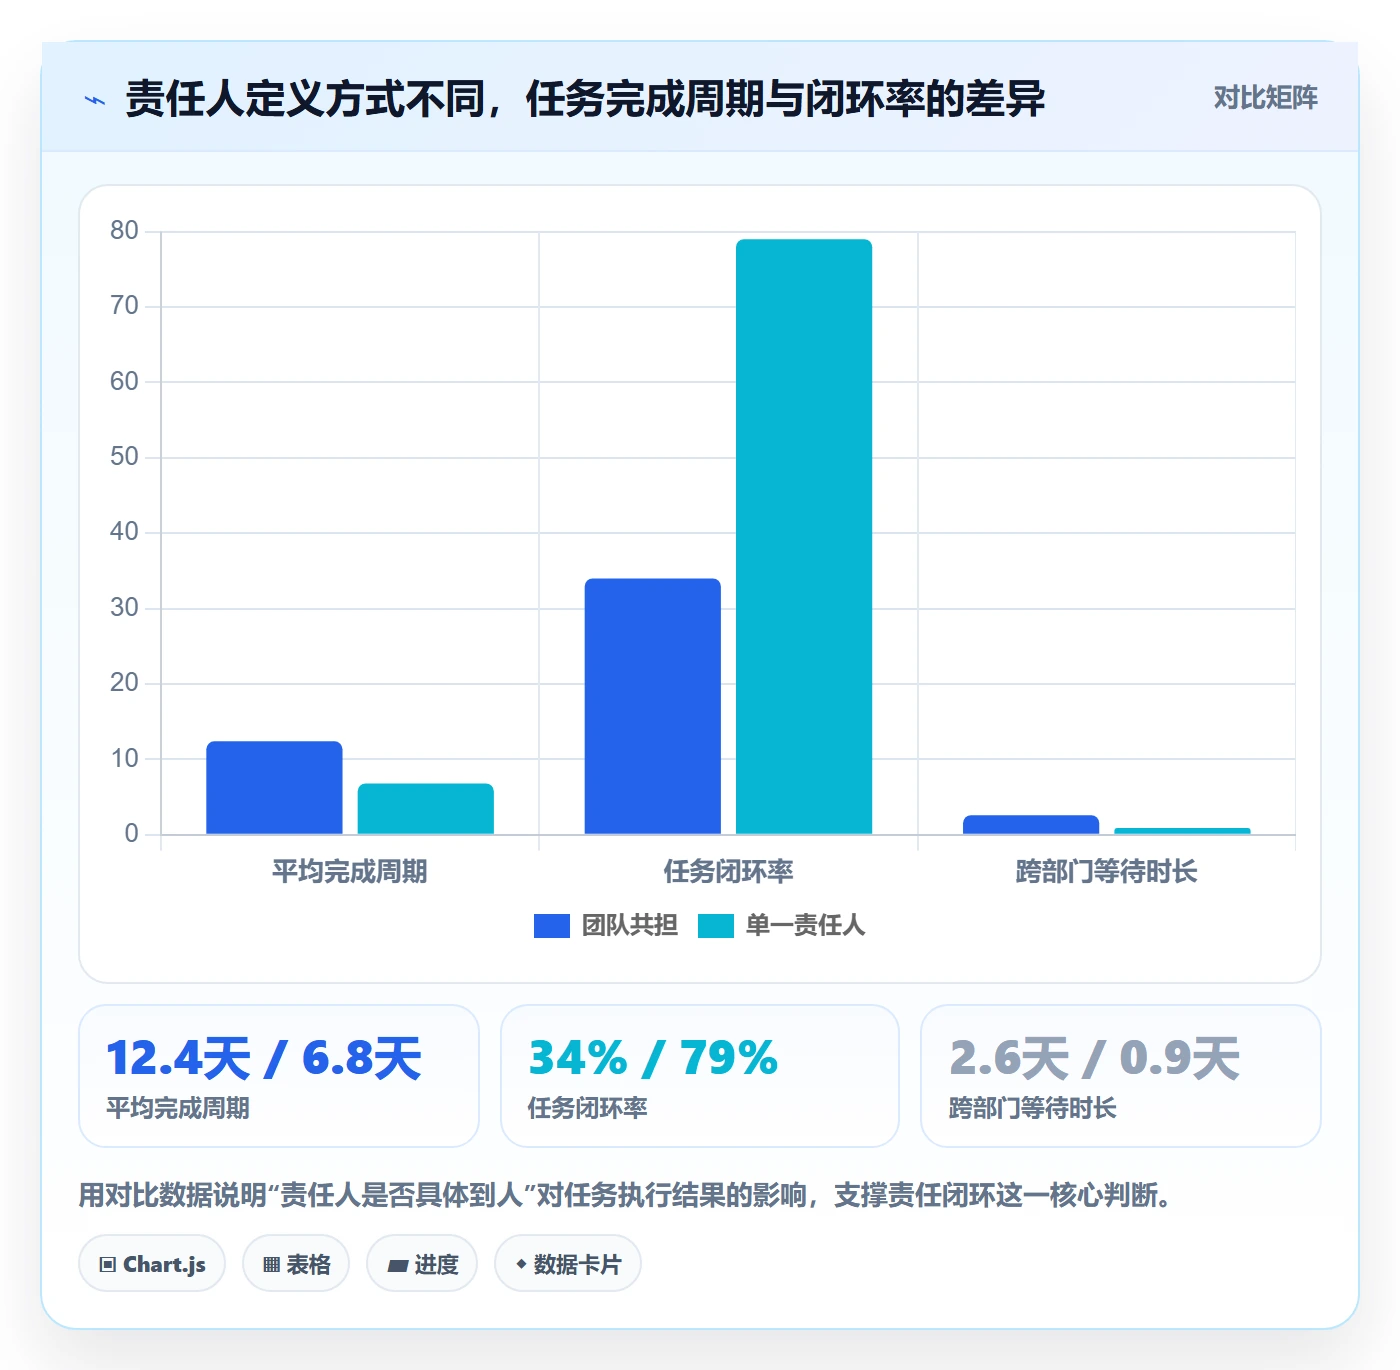Click the 平均完成周期 caption in the stat card
Image resolution: width=1400 pixels, height=1370 pixels.
pos(178,1108)
